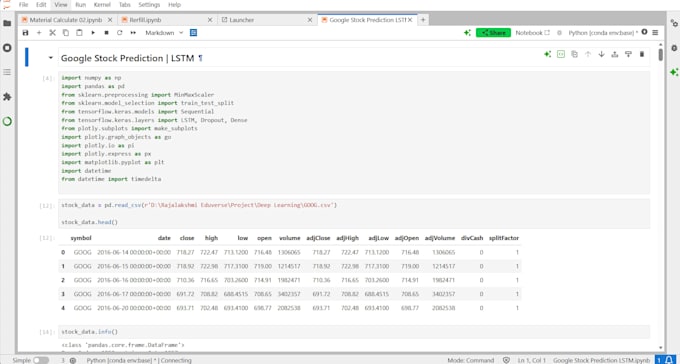The height and width of the screenshot is (364, 680).
Task: Open the Edit menu
Action: [41, 5]
